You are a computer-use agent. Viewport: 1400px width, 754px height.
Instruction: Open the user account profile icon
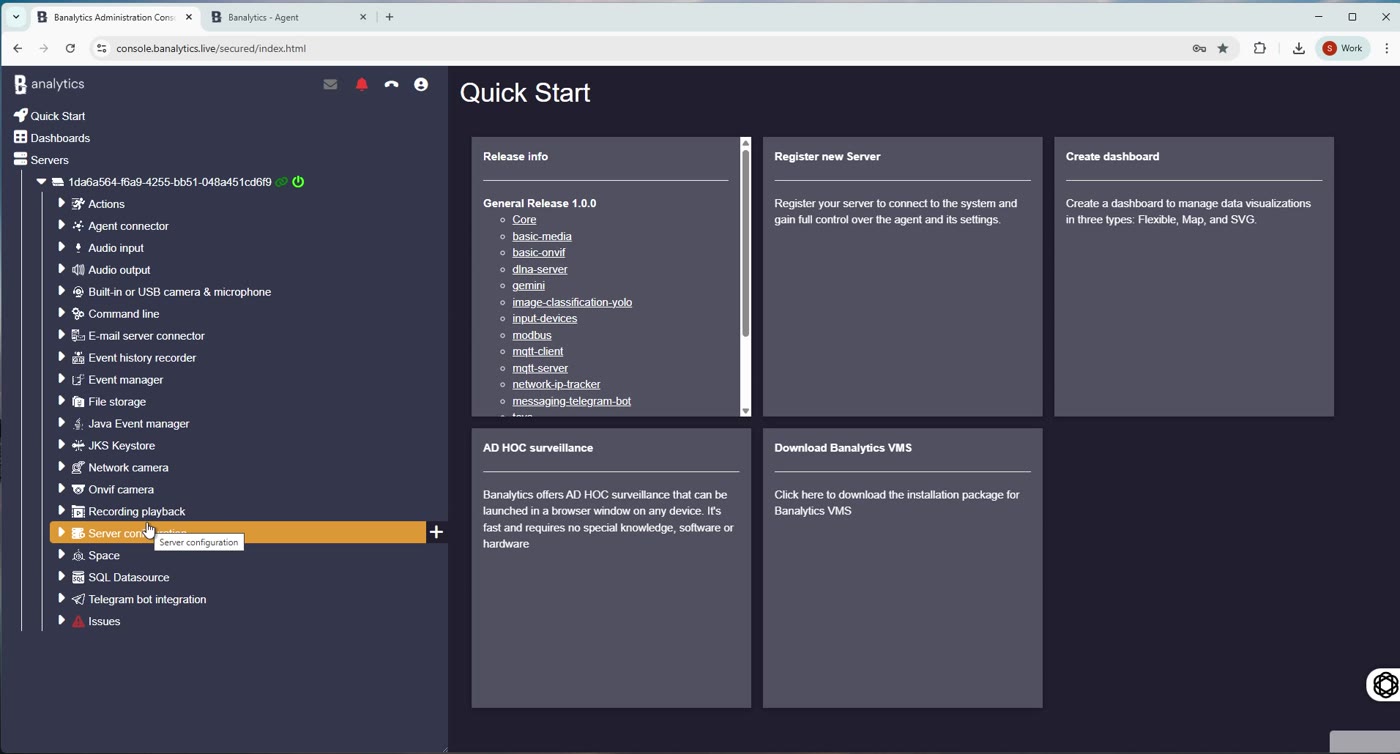coord(421,85)
